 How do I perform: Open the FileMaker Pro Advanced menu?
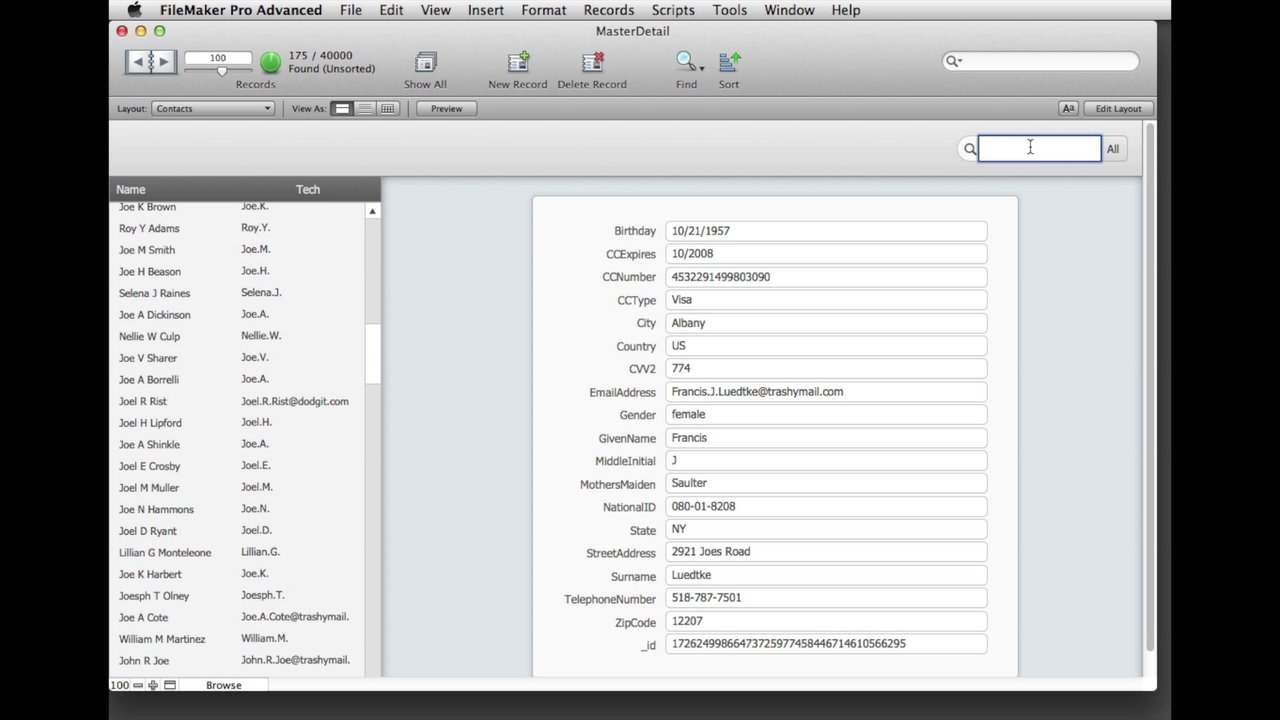click(x=241, y=10)
